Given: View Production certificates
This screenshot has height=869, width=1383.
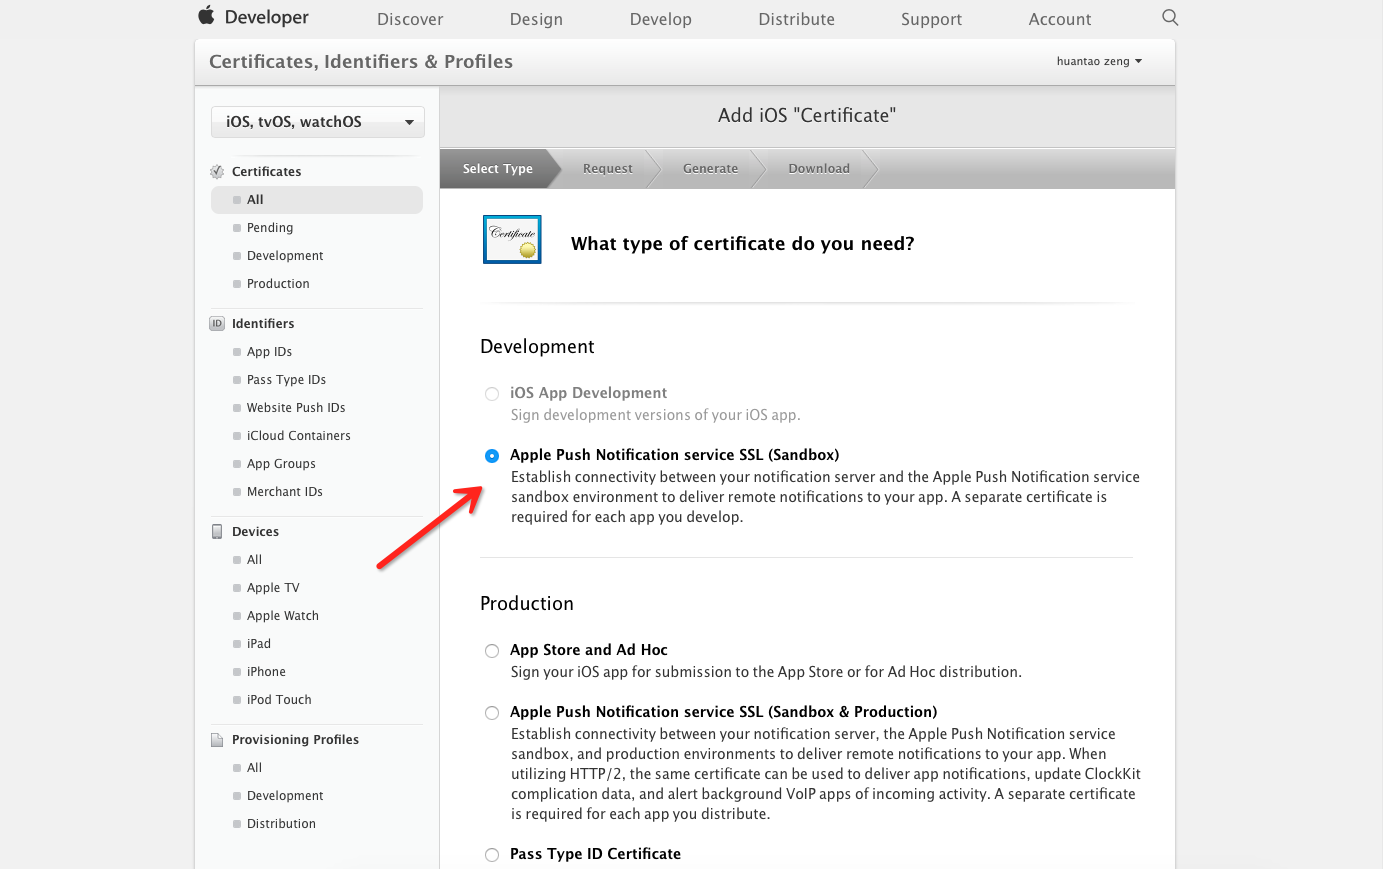Looking at the screenshot, I should point(278,284).
